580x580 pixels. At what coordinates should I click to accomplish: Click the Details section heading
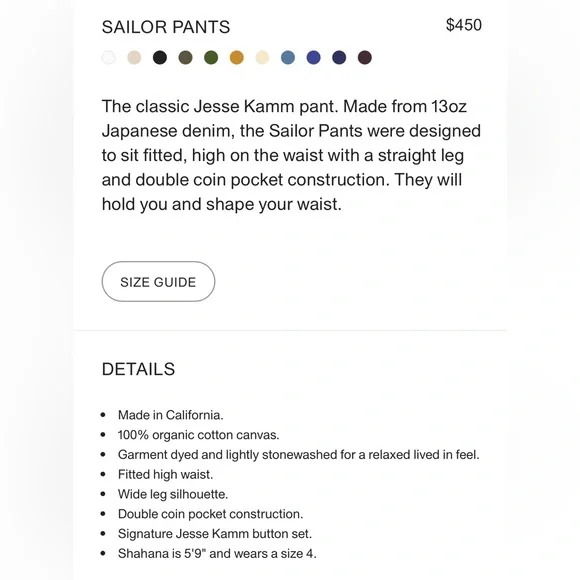(138, 369)
